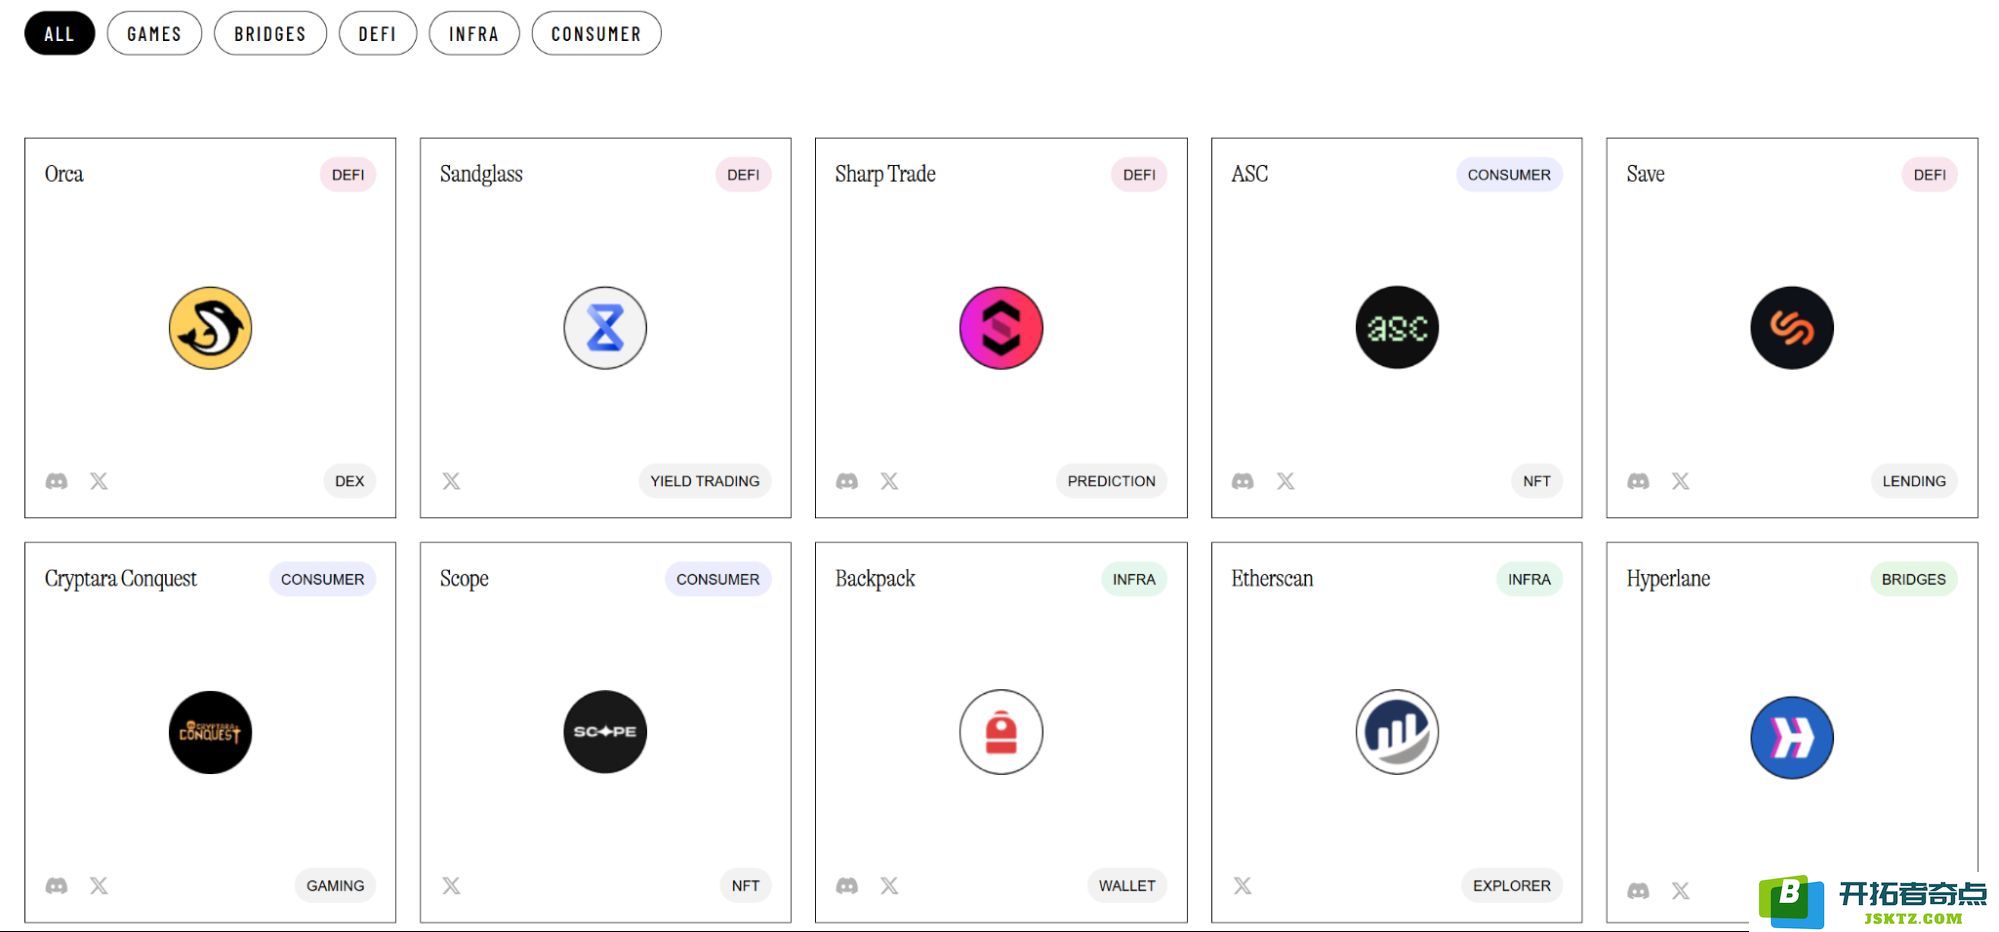This screenshot has width=1999, height=932.
Task: Show only INFRA projects
Action: 474,33
